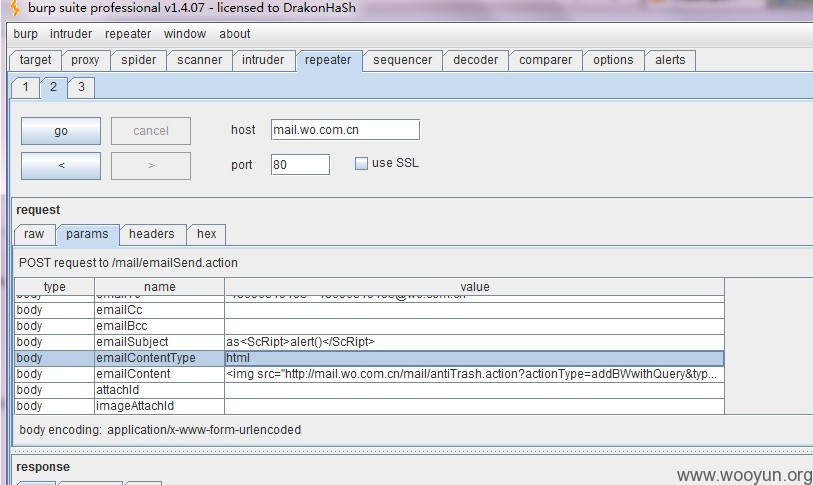Viewport: 813px width, 485px height.
Task: Click the empty imageAttachId value cell
Action: pos(474,407)
